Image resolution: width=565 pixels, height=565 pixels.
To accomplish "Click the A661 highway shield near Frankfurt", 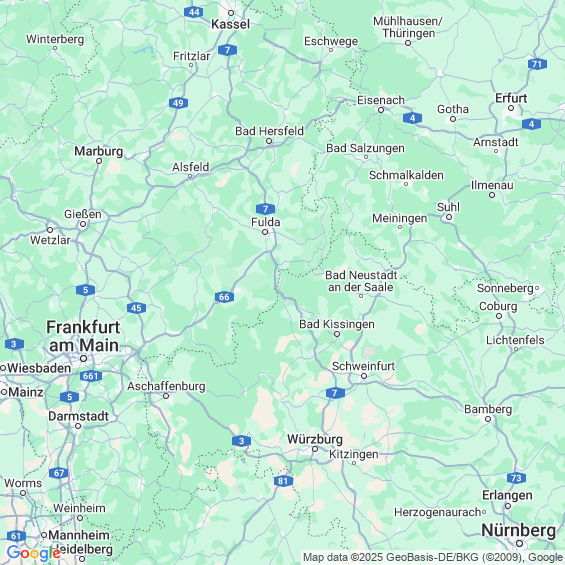I will pyautogui.click(x=91, y=376).
